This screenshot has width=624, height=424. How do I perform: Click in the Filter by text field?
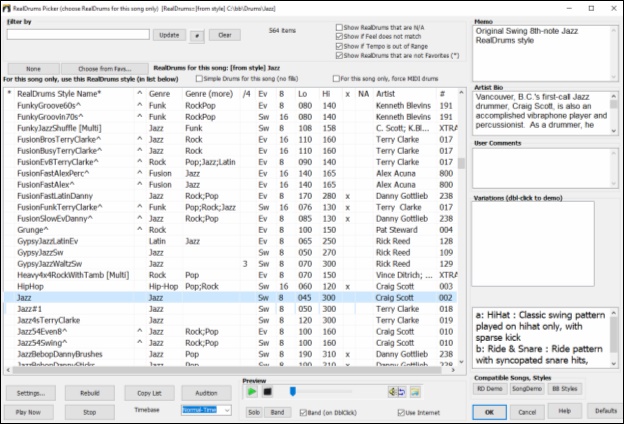tap(78, 35)
